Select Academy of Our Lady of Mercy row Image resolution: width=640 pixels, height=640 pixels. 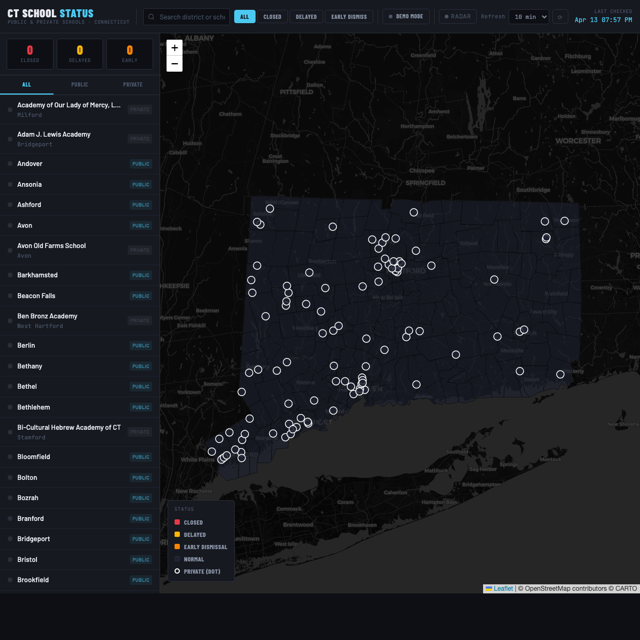(80, 109)
